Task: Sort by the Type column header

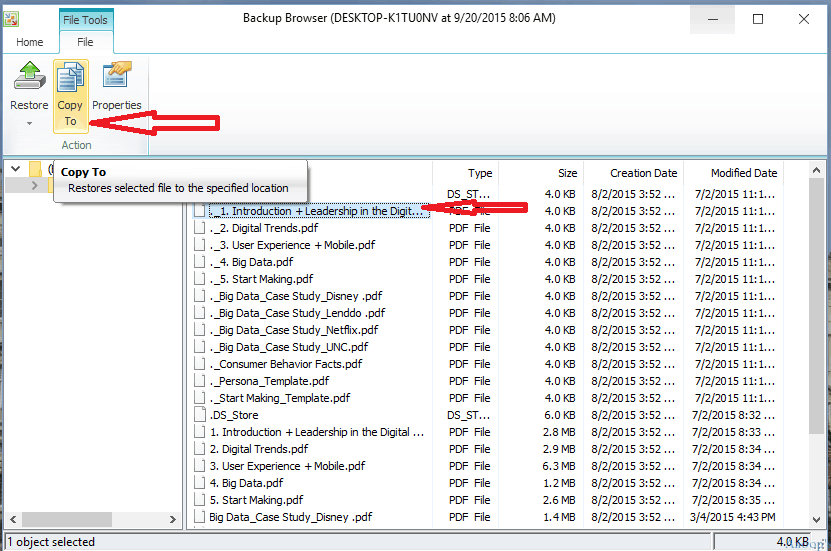Action: pyautogui.click(x=480, y=173)
